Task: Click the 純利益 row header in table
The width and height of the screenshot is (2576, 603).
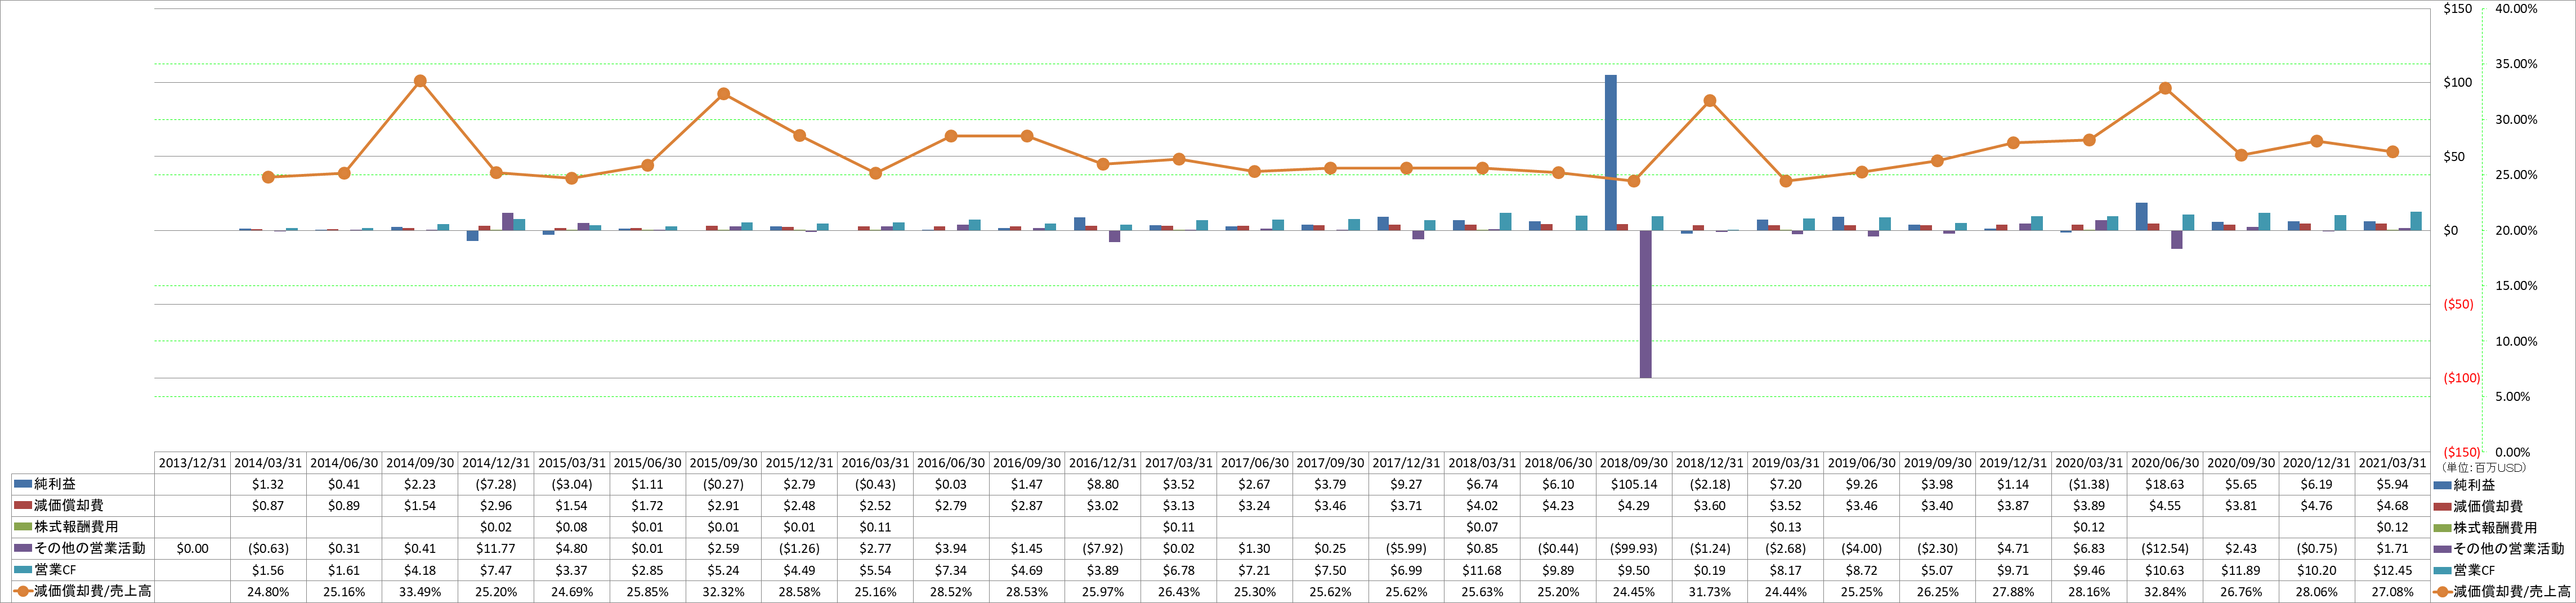Action: point(83,484)
